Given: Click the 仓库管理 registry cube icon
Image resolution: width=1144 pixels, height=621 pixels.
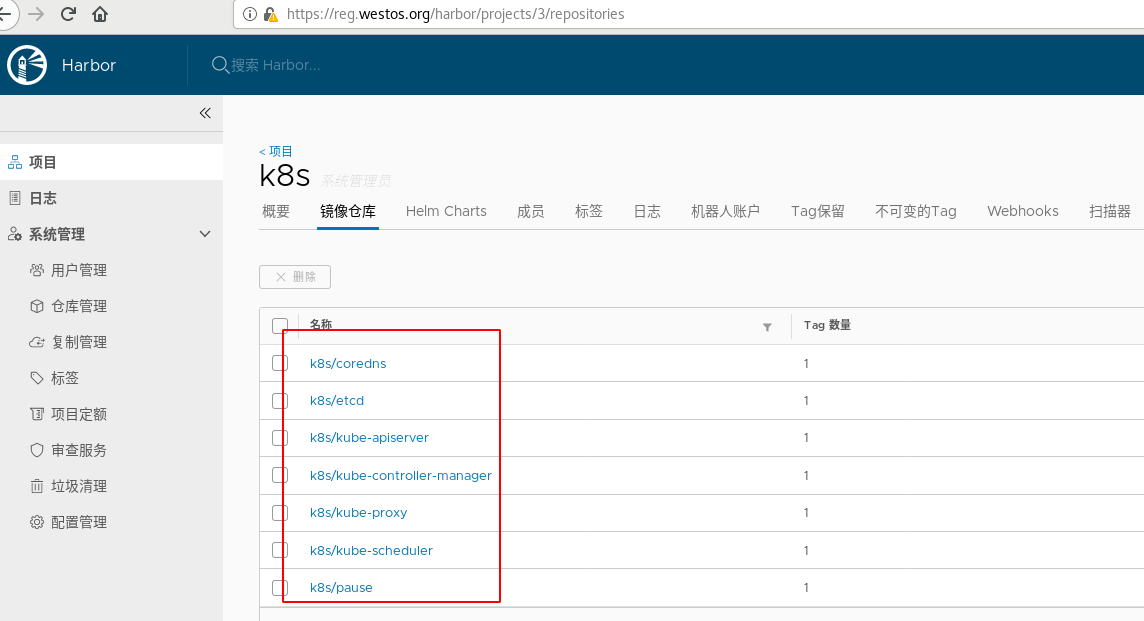Looking at the screenshot, I should pyautogui.click(x=36, y=306).
